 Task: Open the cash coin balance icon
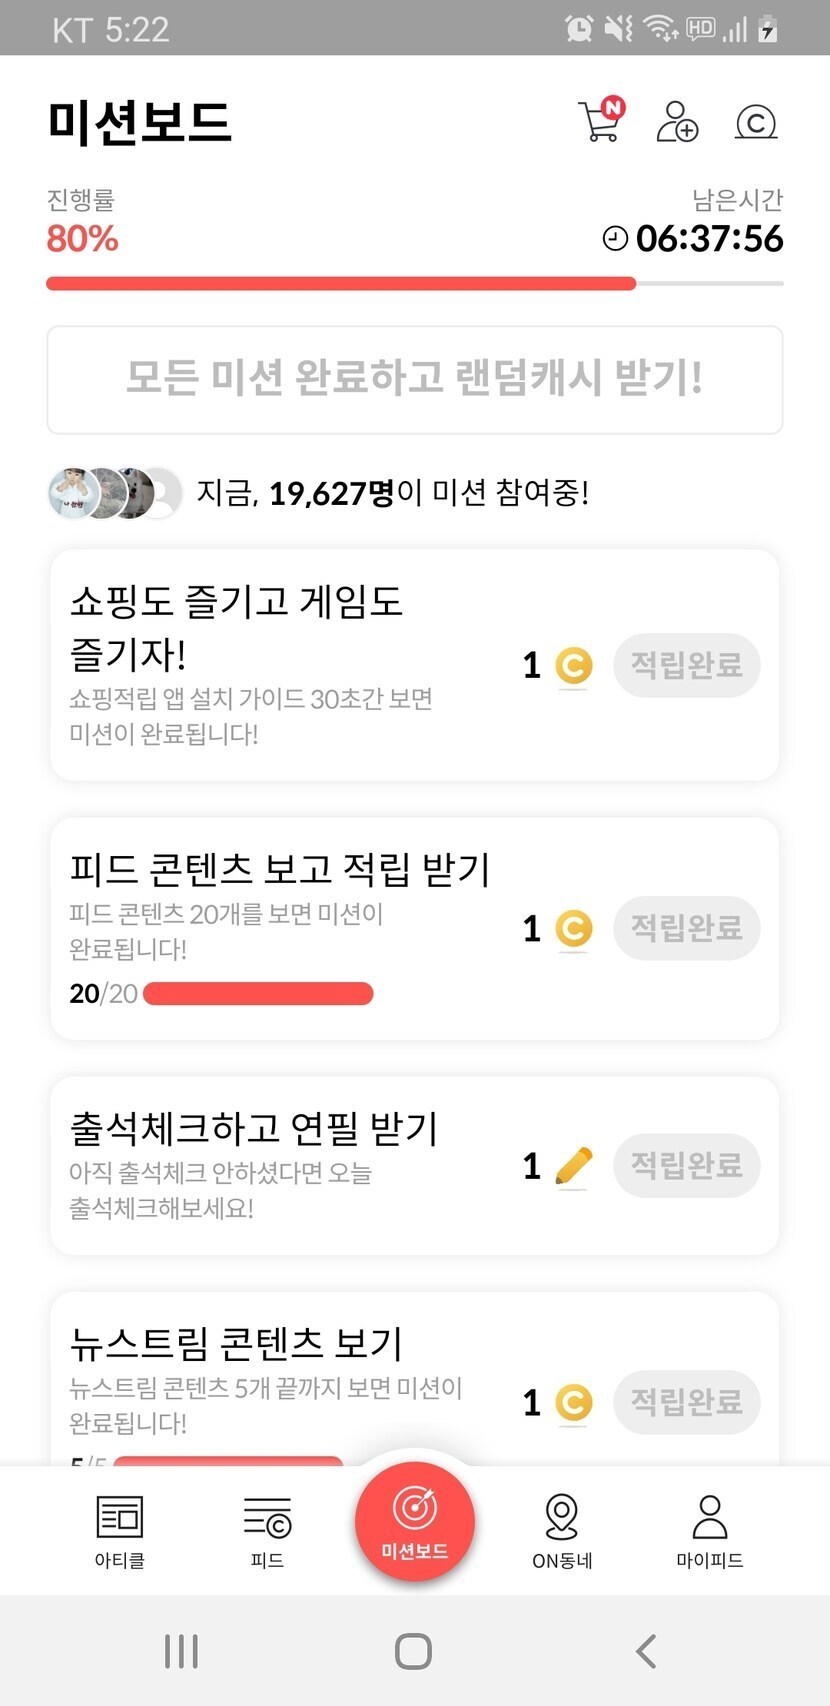tap(756, 122)
